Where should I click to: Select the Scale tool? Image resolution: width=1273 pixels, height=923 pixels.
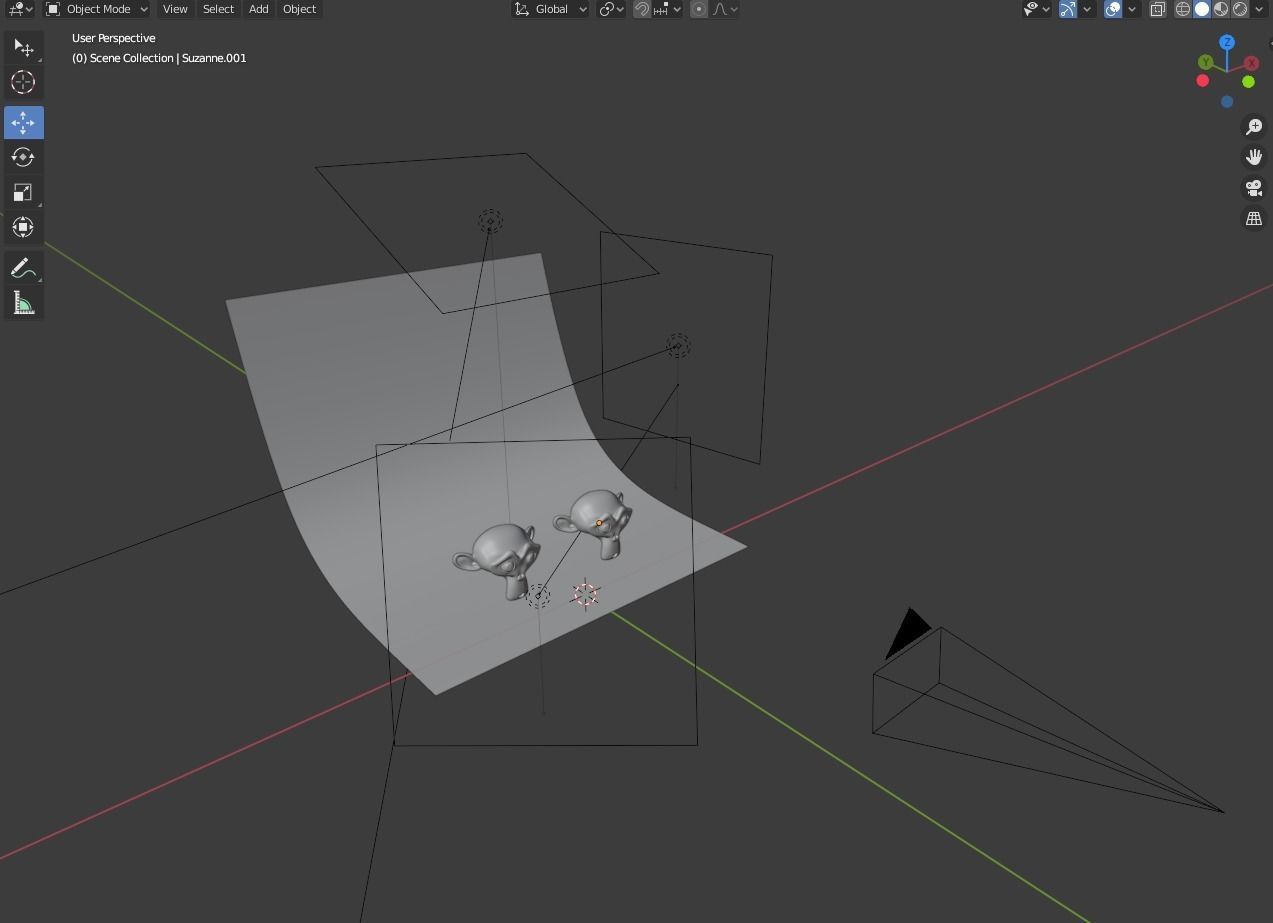pyautogui.click(x=23, y=192)
